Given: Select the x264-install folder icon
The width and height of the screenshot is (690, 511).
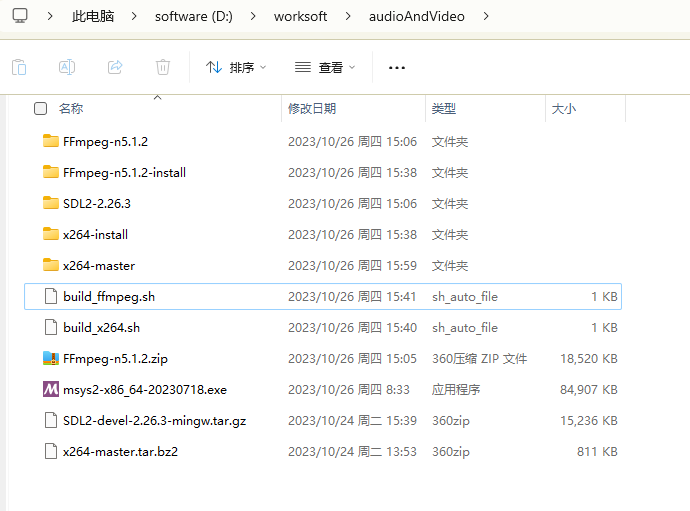Looking at the screenshot, I should point(51,234).
